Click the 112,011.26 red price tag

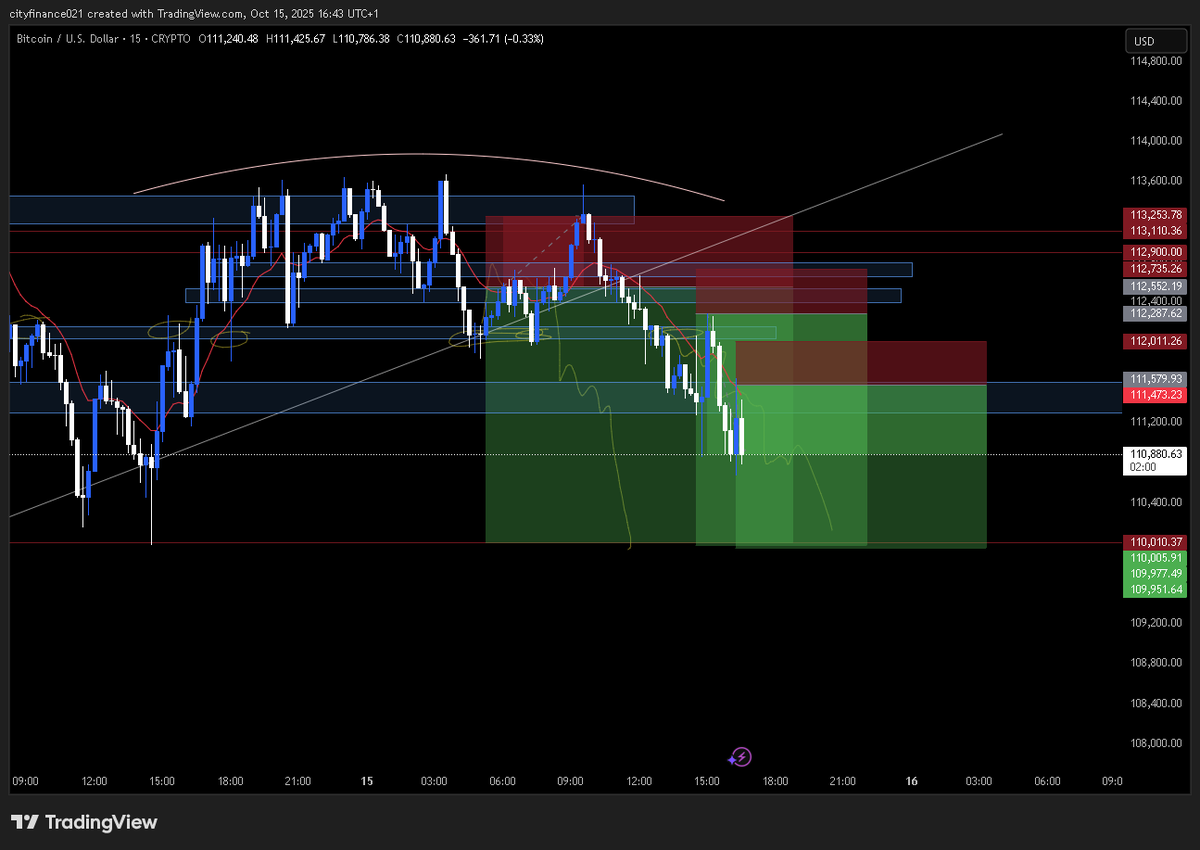1155,341
